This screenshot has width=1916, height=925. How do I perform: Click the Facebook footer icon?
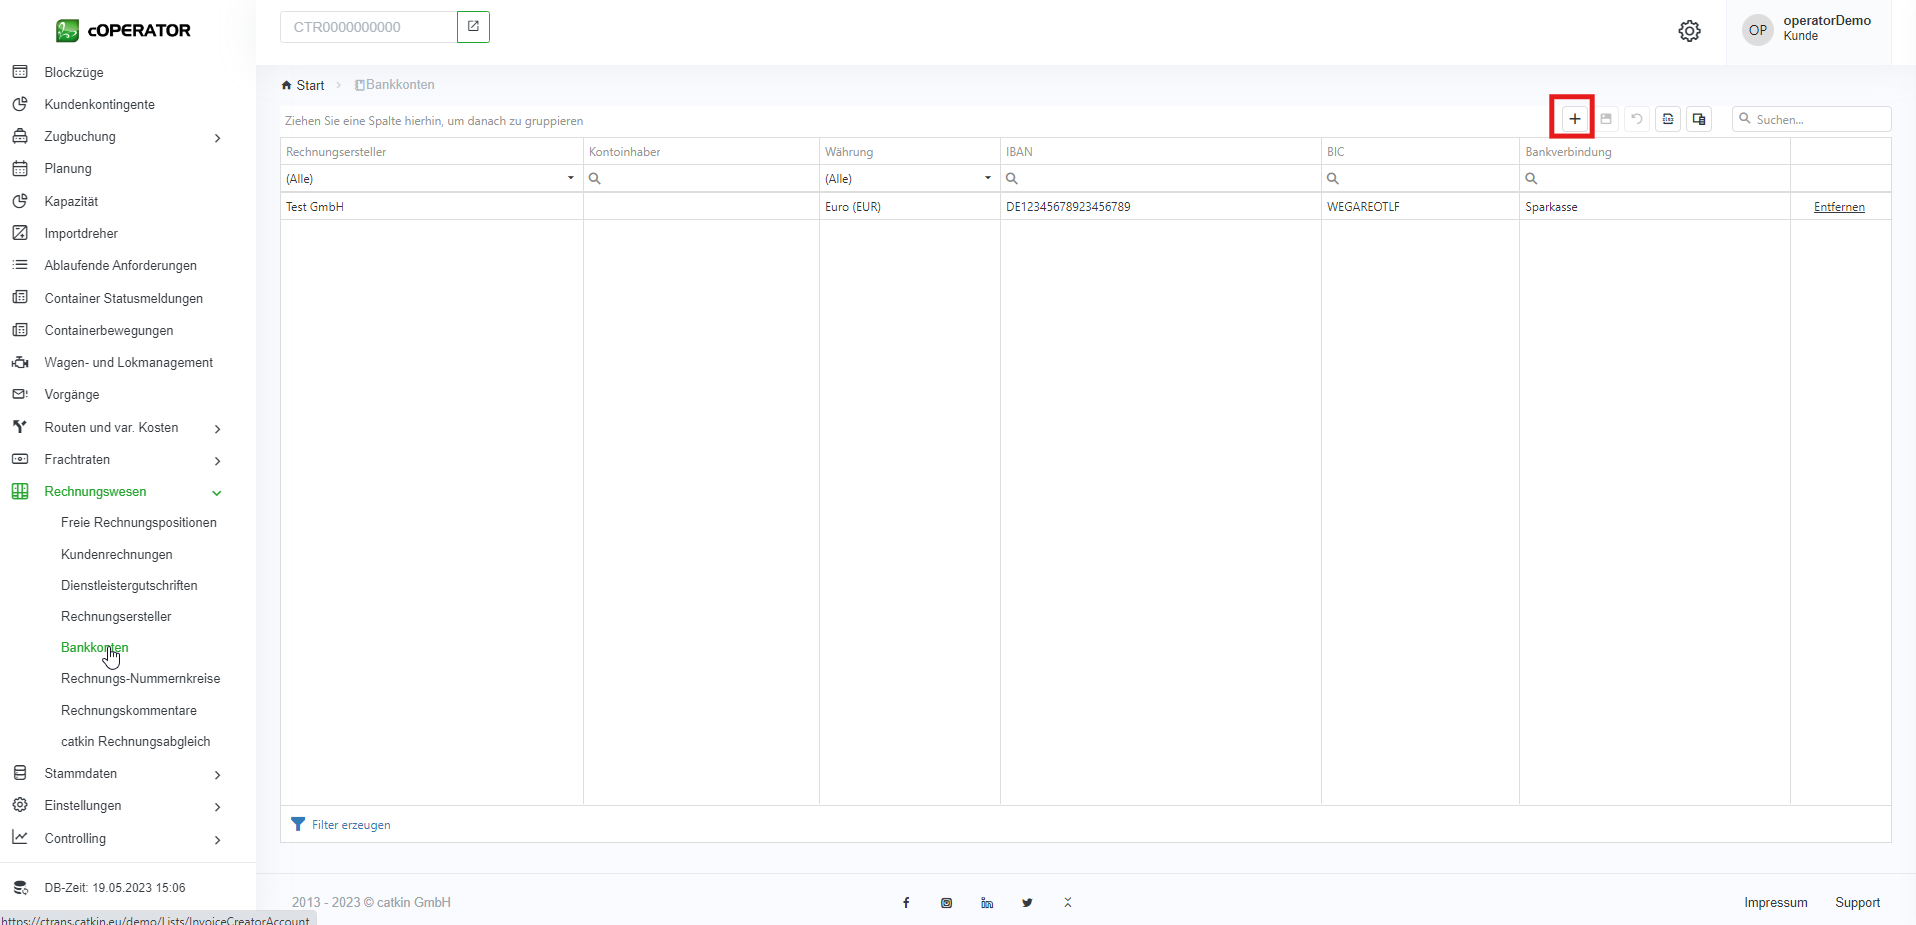pos(906,903)
